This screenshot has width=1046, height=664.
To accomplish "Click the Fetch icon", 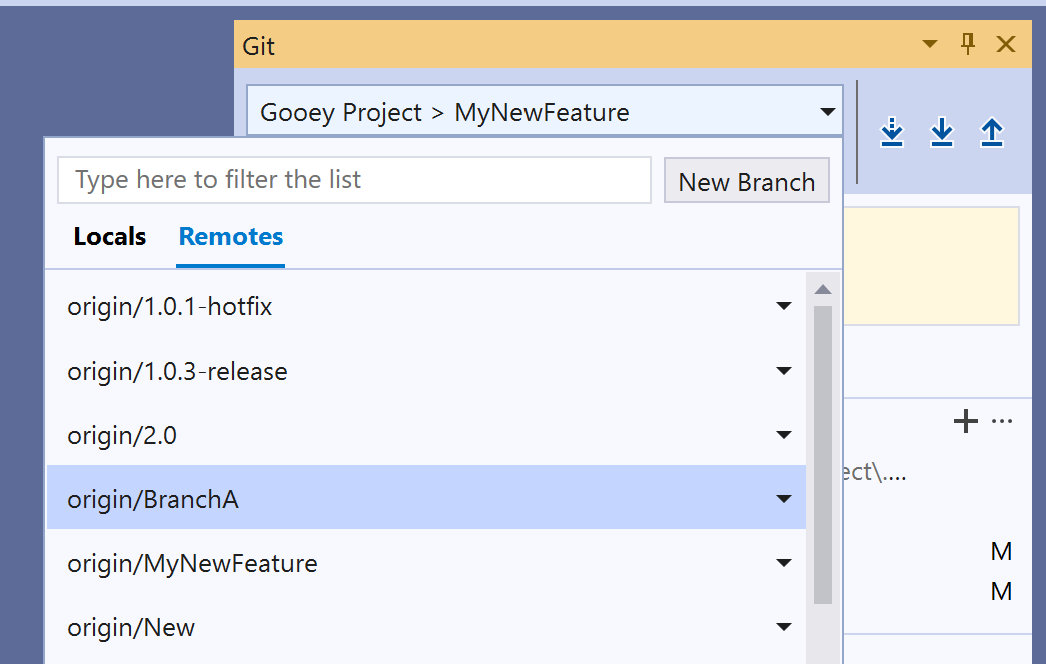I will [891, 132].
